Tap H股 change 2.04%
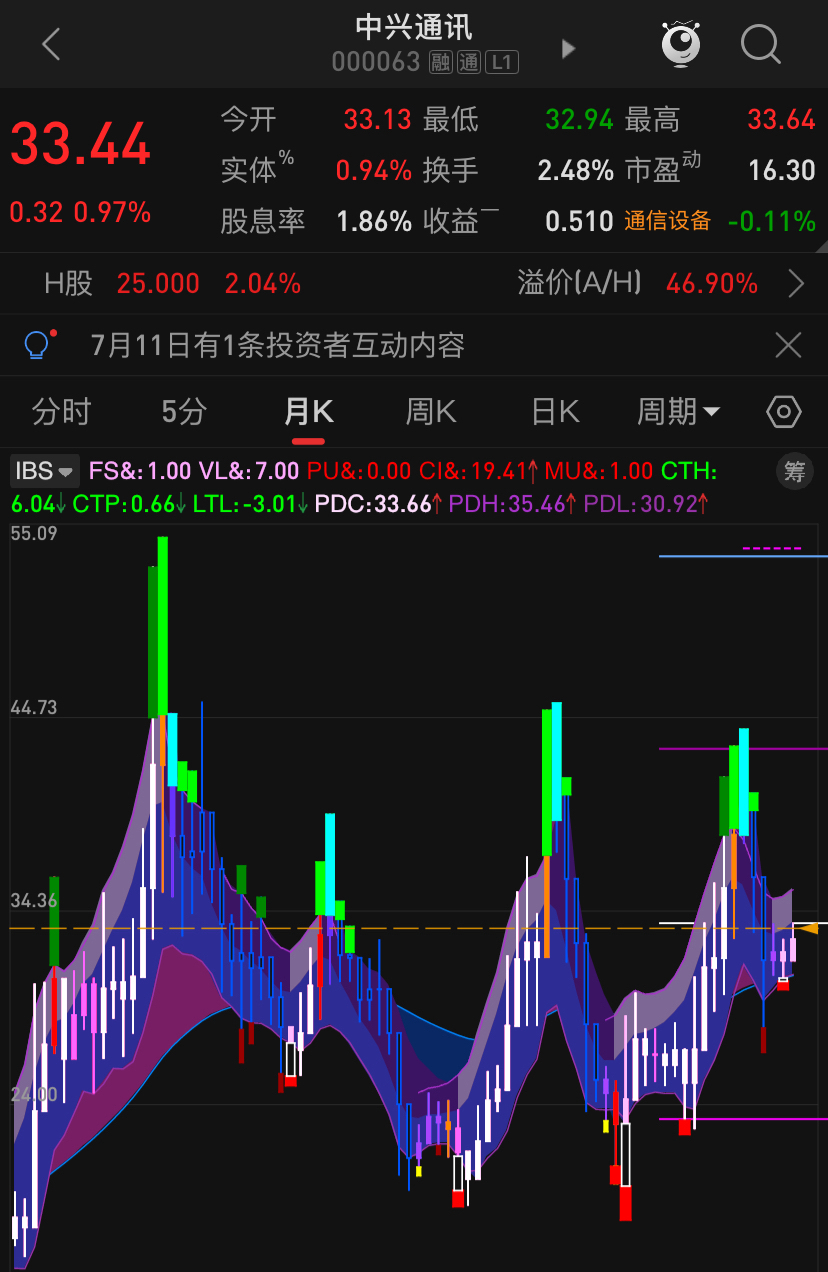This screenshot has height=1272, width=828. click(x=263, y=284)
